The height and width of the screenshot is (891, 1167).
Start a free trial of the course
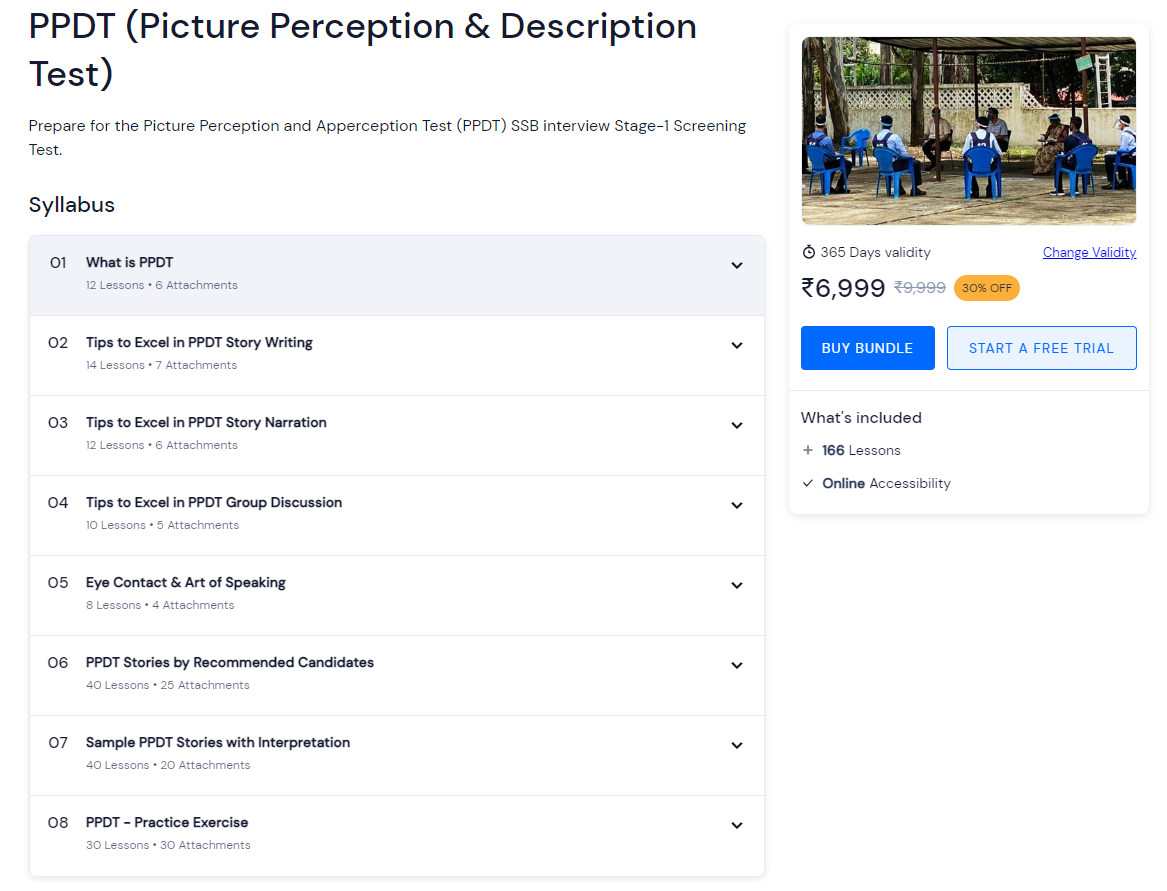coord(1041,348)
